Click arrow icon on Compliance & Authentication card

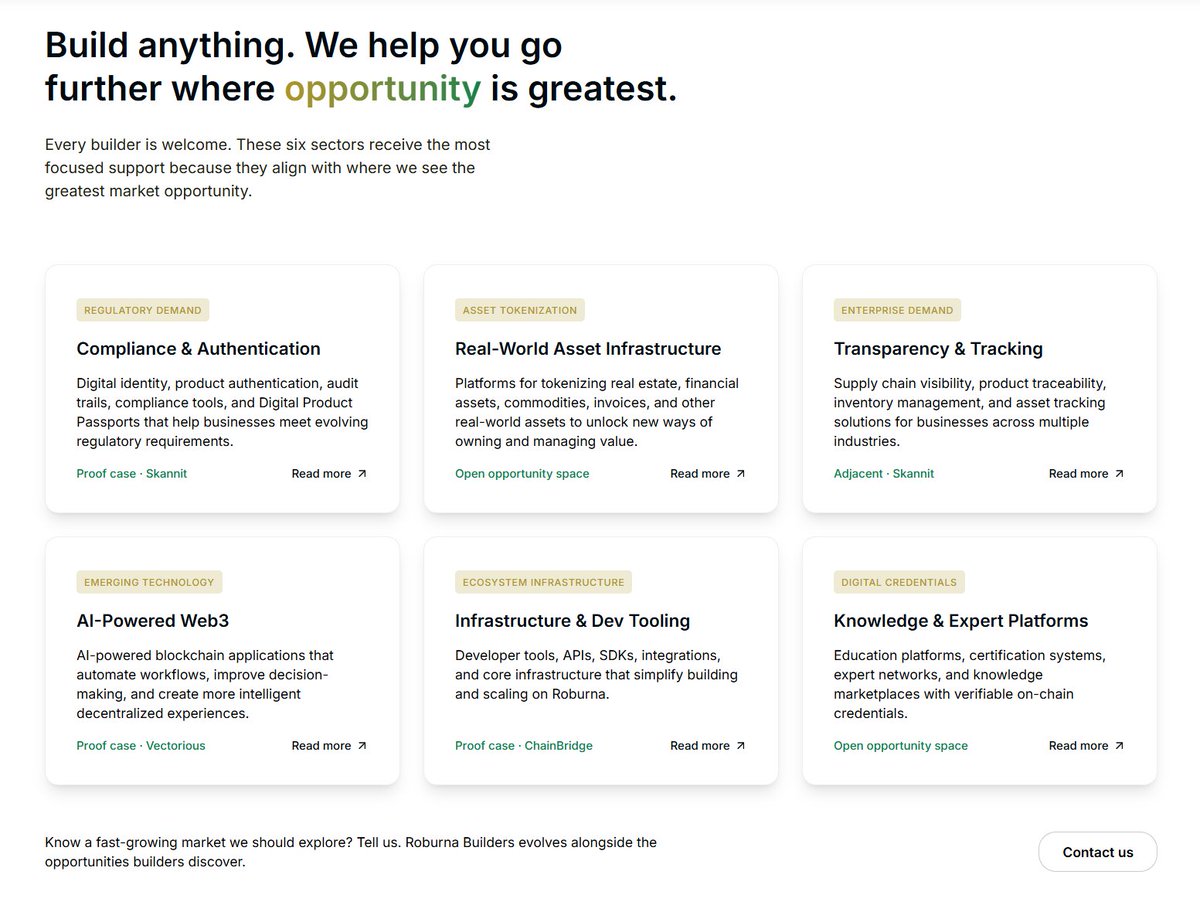tap(362, 474)
